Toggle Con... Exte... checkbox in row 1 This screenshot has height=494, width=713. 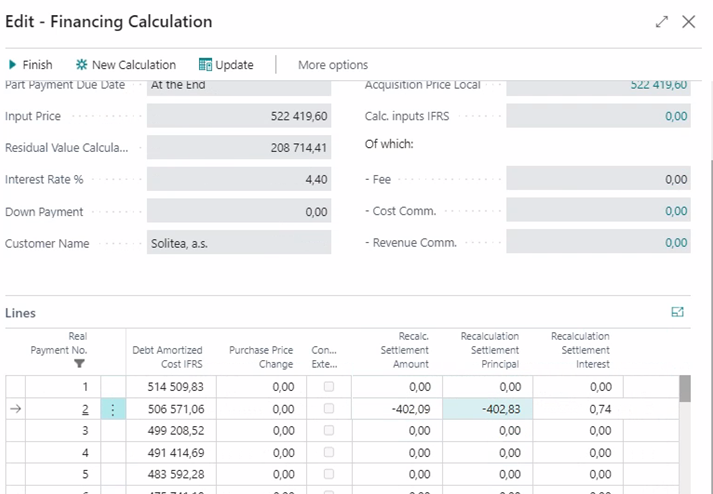point(330,387)
